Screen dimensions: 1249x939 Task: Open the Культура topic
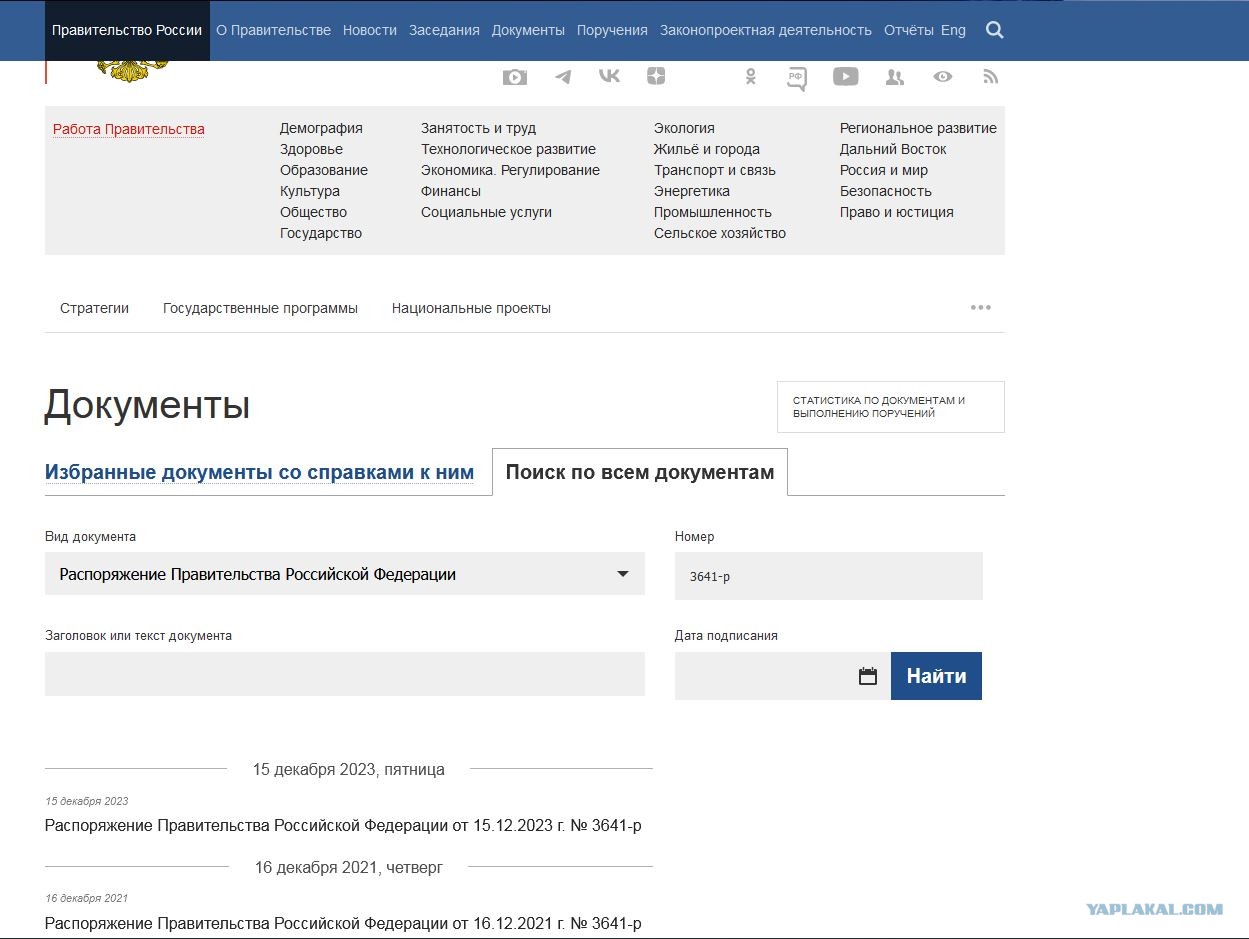click(310, 191)
